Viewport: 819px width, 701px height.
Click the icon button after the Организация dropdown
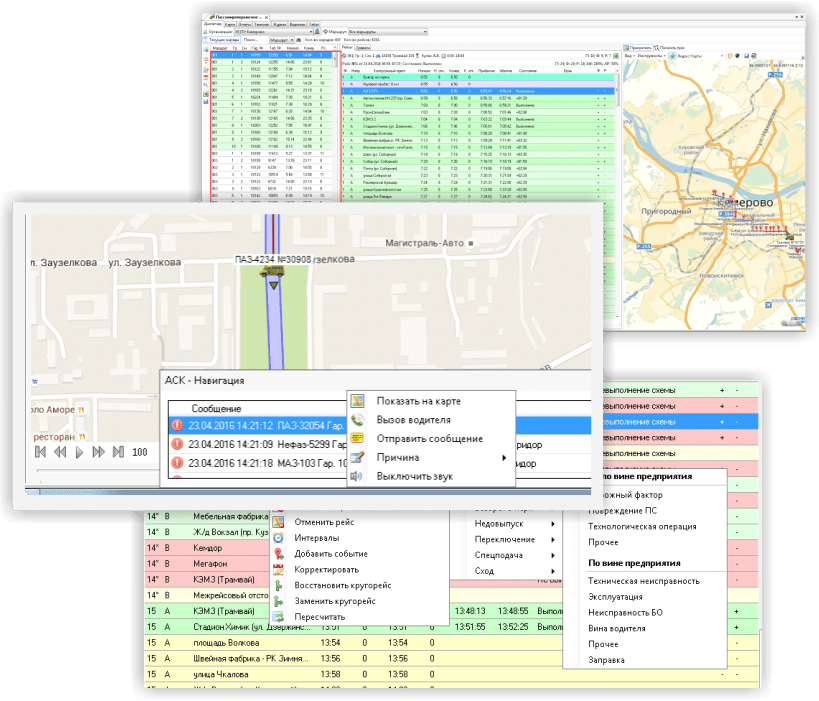click(317, 32)
